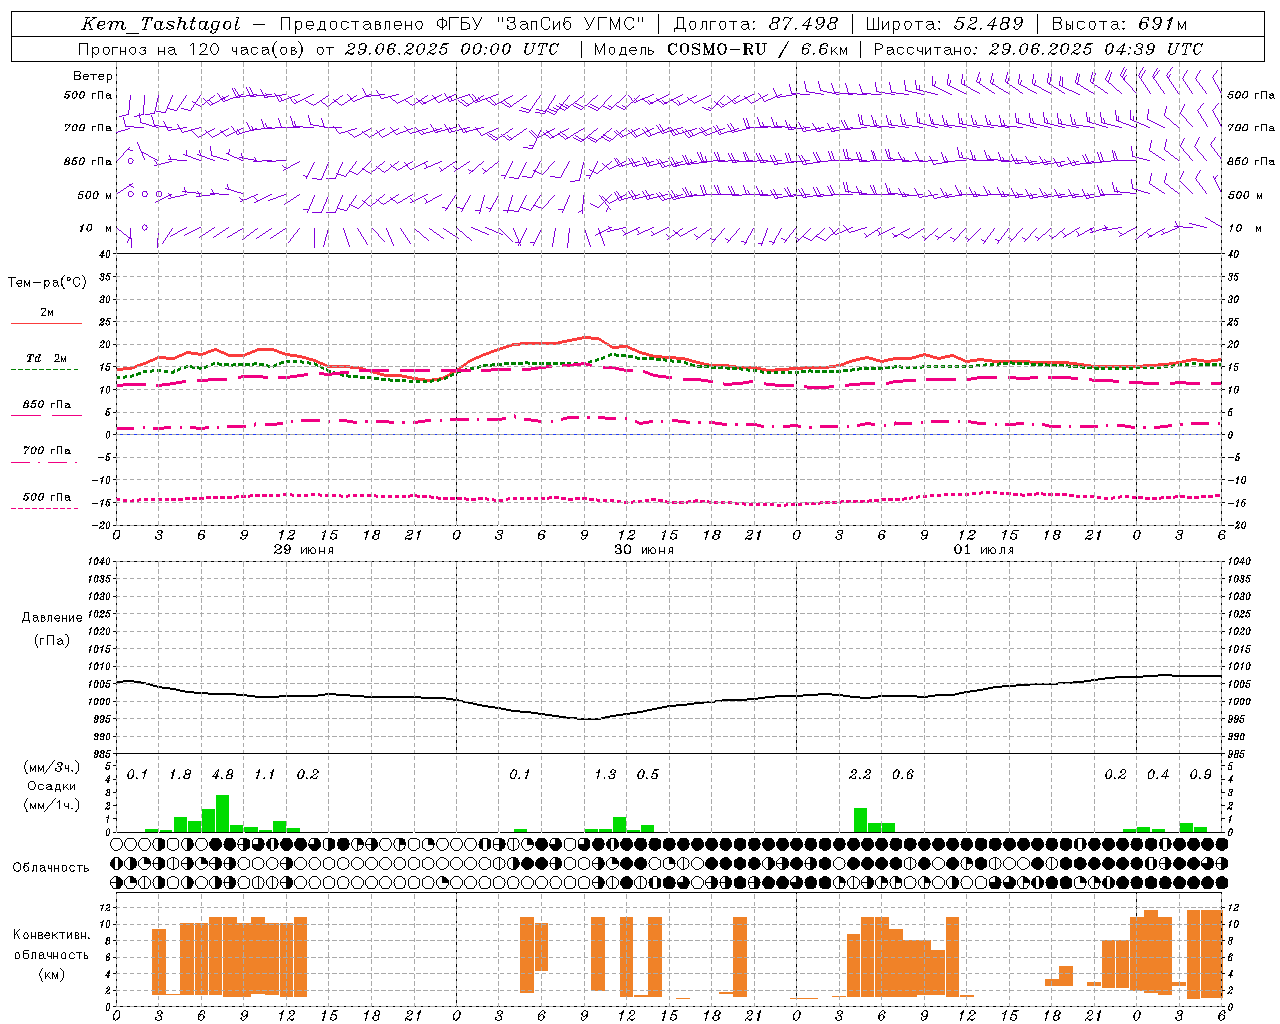The height and width of the screenshot is (1024, 1280).
Task: Click the 1.3 precipitation total
Action: click(605, 775)
